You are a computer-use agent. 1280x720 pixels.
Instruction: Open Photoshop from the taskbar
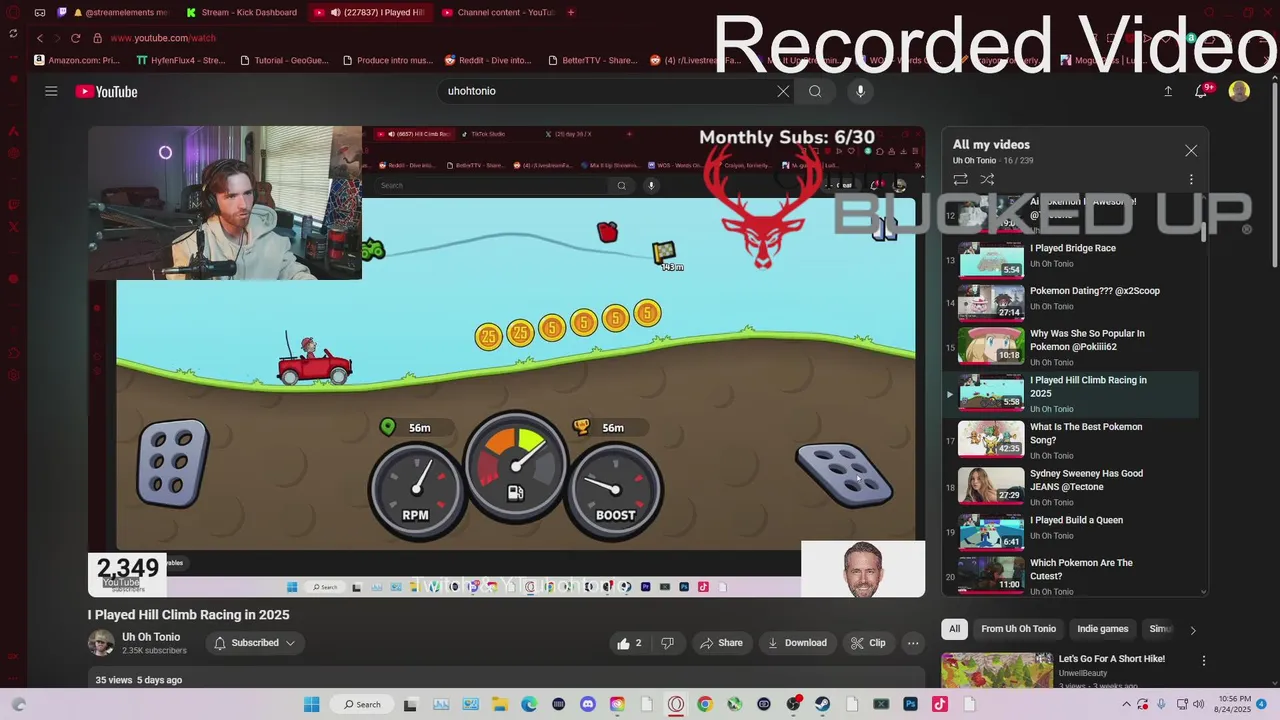(x=910, y=704)
